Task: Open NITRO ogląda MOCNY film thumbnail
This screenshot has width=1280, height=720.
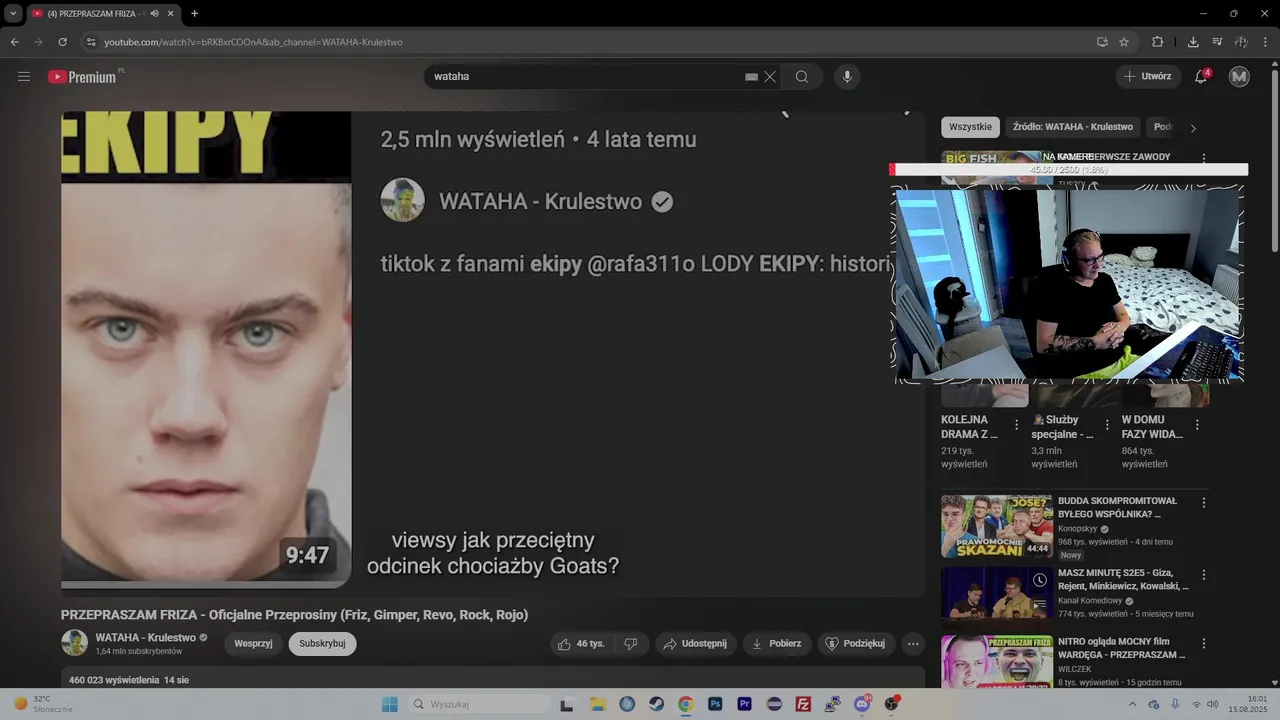Action: pos(996,661)
